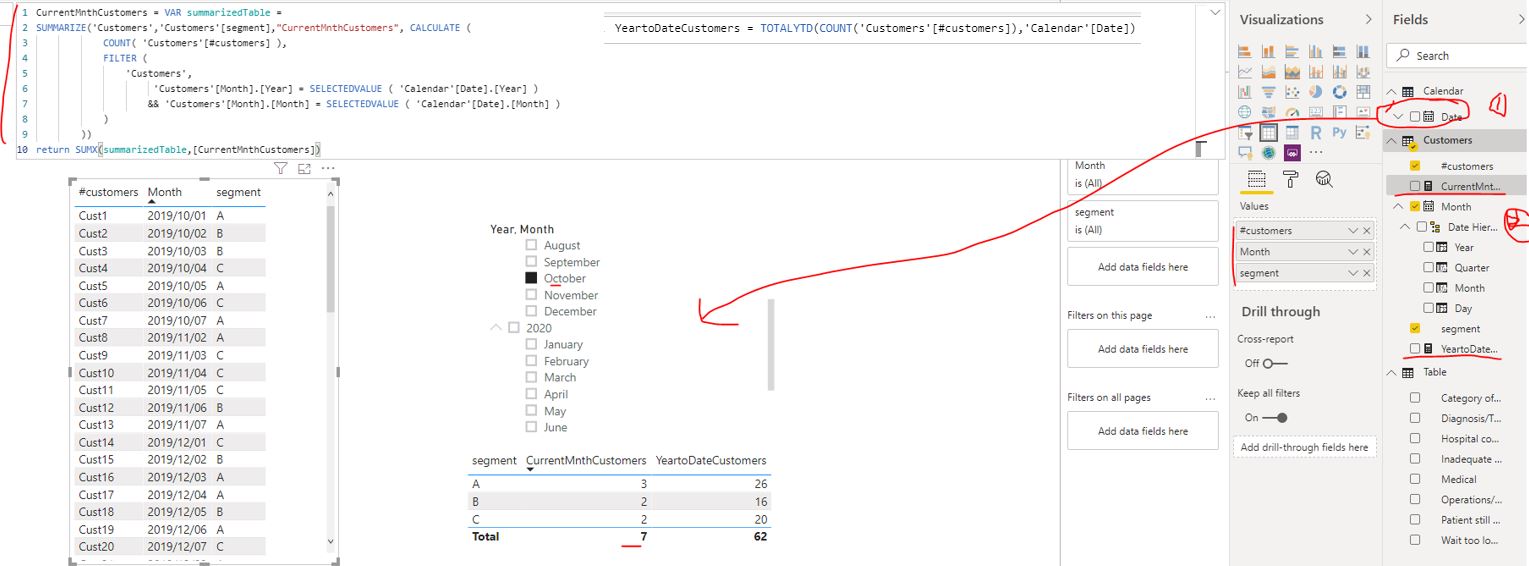Pick the waterfall chart visualization
Image resolution: width=1529 pixels, height=566 pixels.
tap(1245, 92)
